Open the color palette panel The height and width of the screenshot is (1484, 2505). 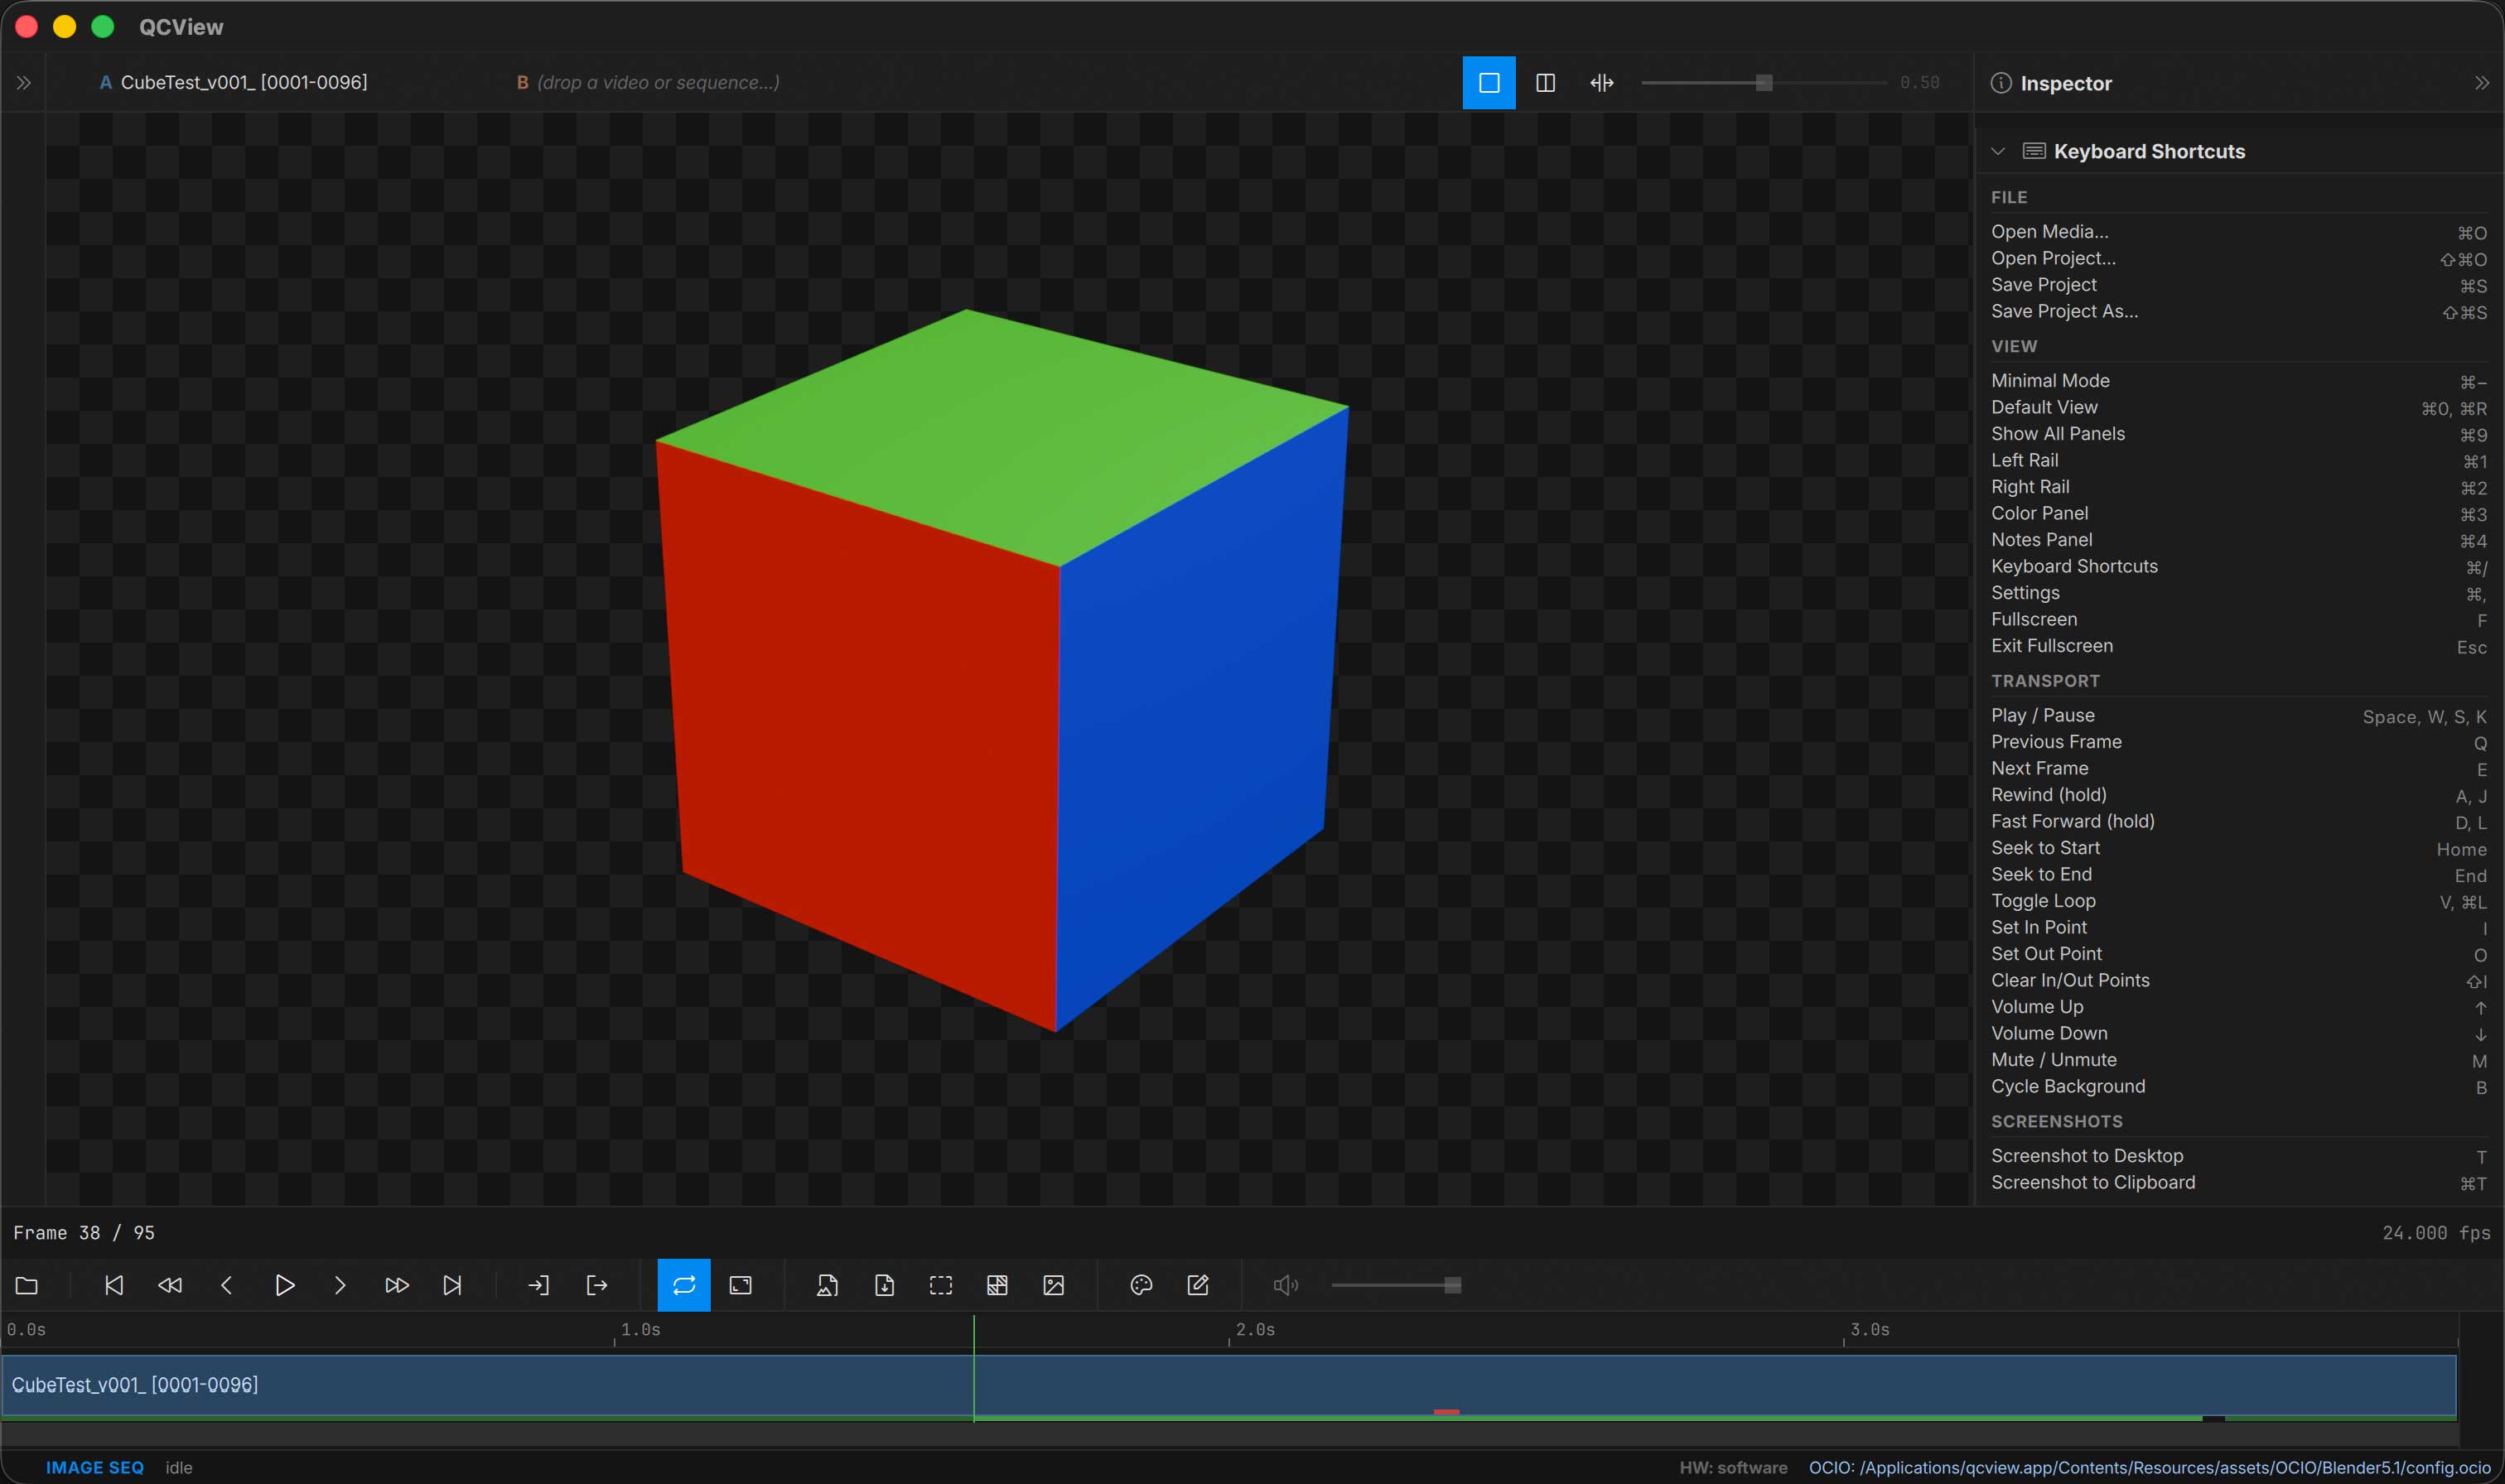pos(1141,1285)
